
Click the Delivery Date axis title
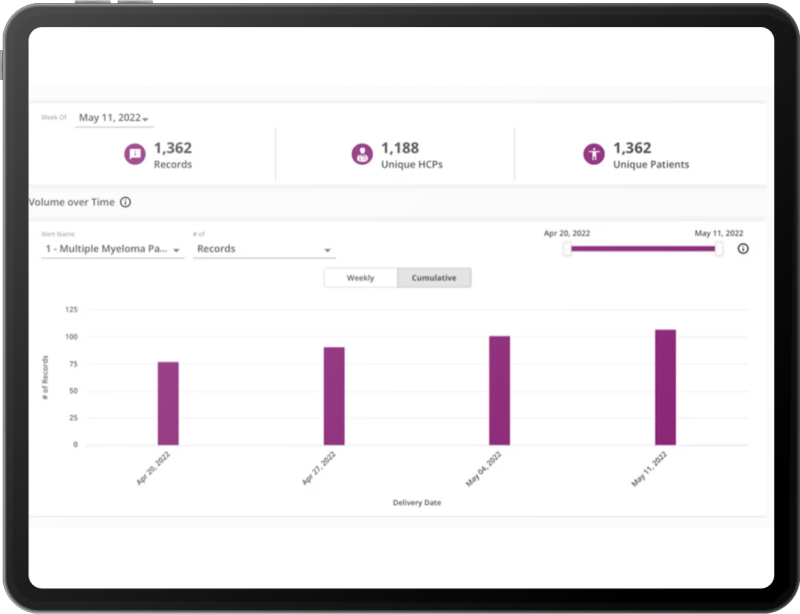pyautogui.click(x=417, y=503)
